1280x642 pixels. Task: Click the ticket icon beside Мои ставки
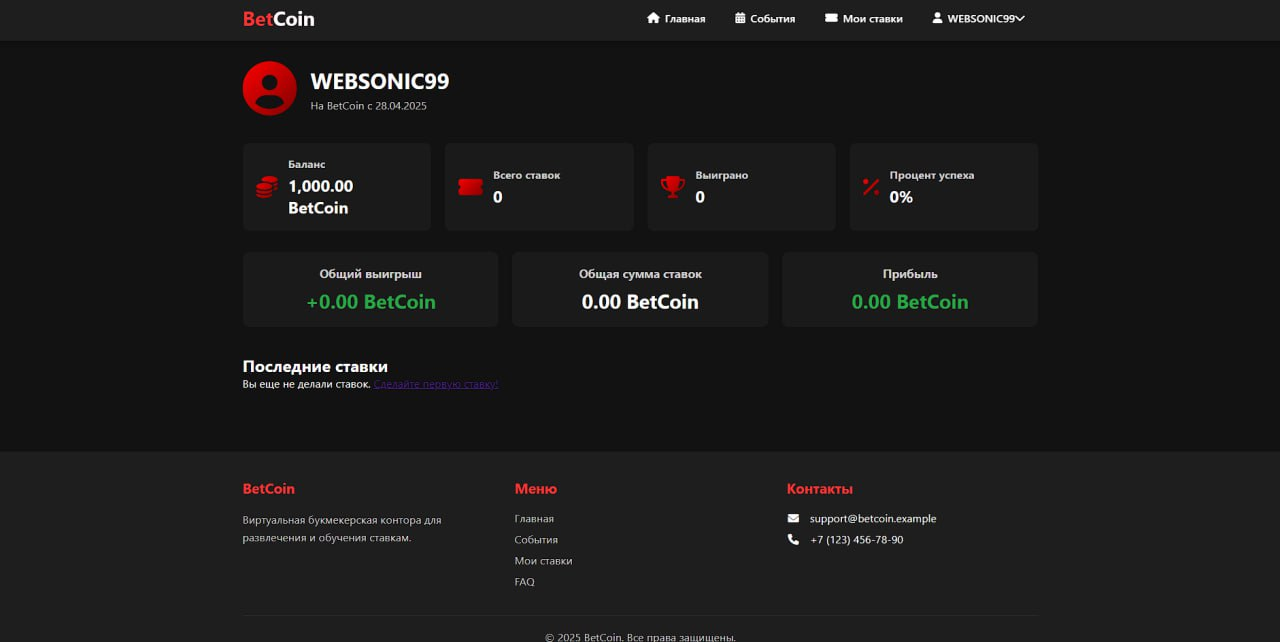point(831,18)
